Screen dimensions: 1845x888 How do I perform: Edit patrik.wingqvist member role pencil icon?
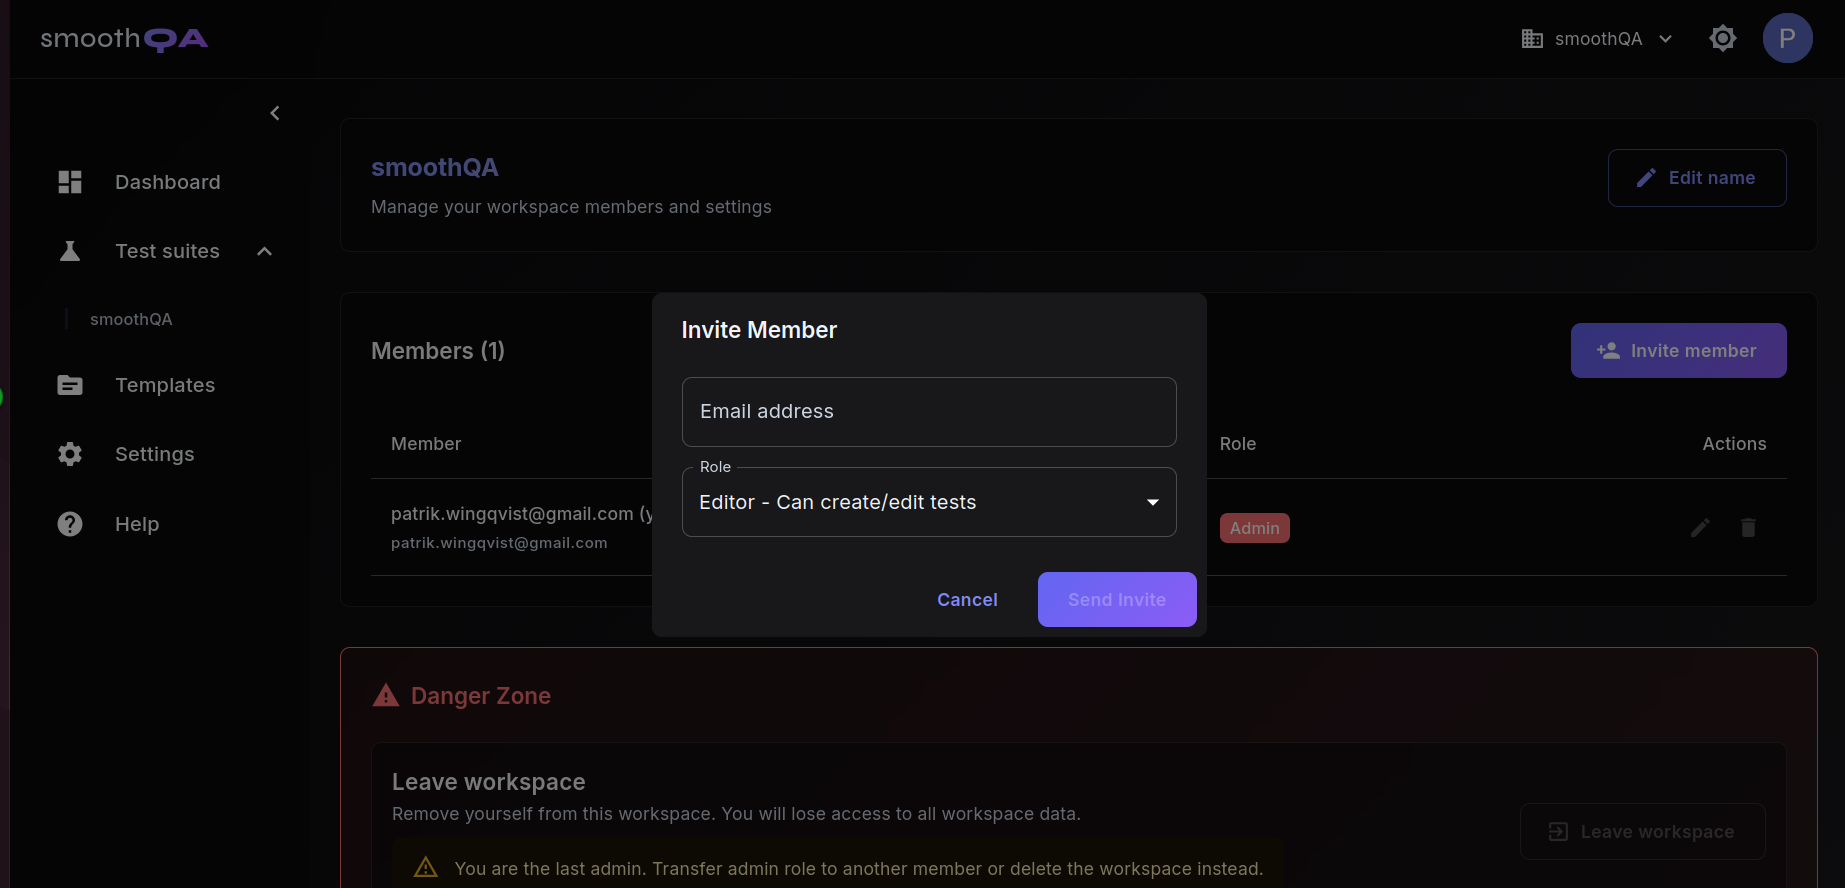(1700, 527)
